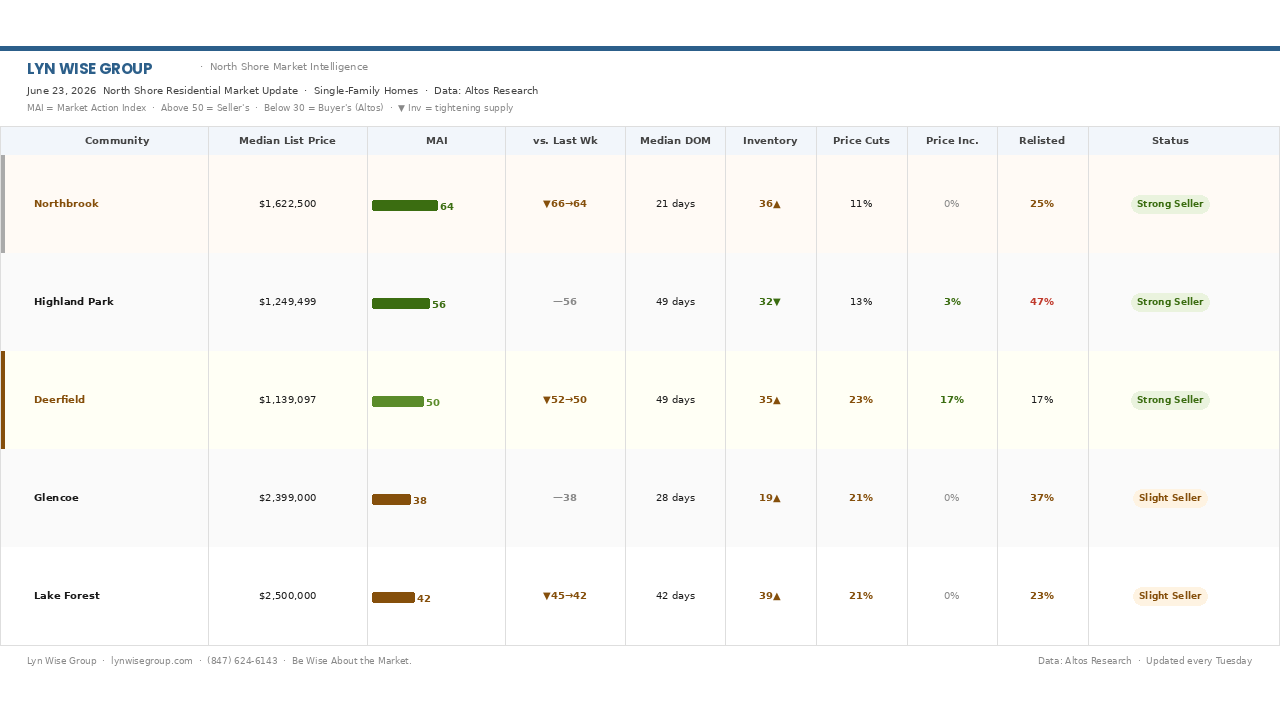Click Highland Park's $1,249,499 list price
1280x720 pixels.
287,302
